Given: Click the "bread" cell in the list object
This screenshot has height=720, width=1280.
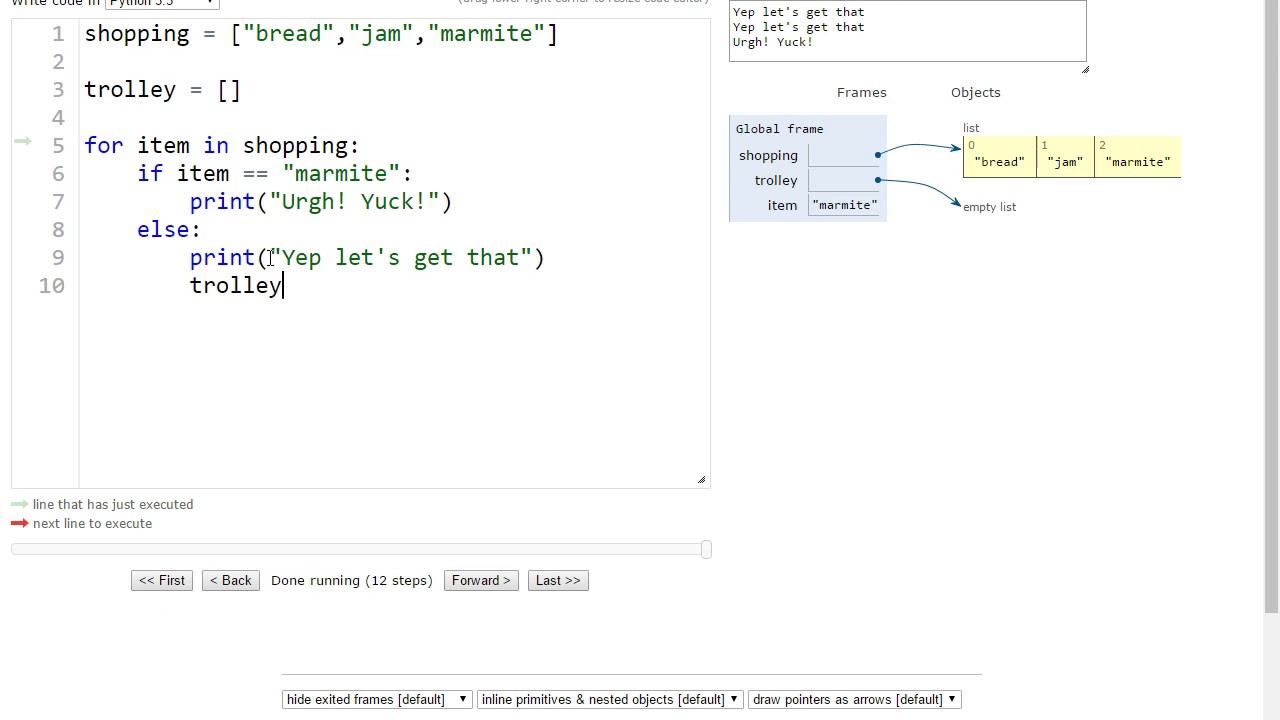Looking at the screenshot, I should coord(999,161).
